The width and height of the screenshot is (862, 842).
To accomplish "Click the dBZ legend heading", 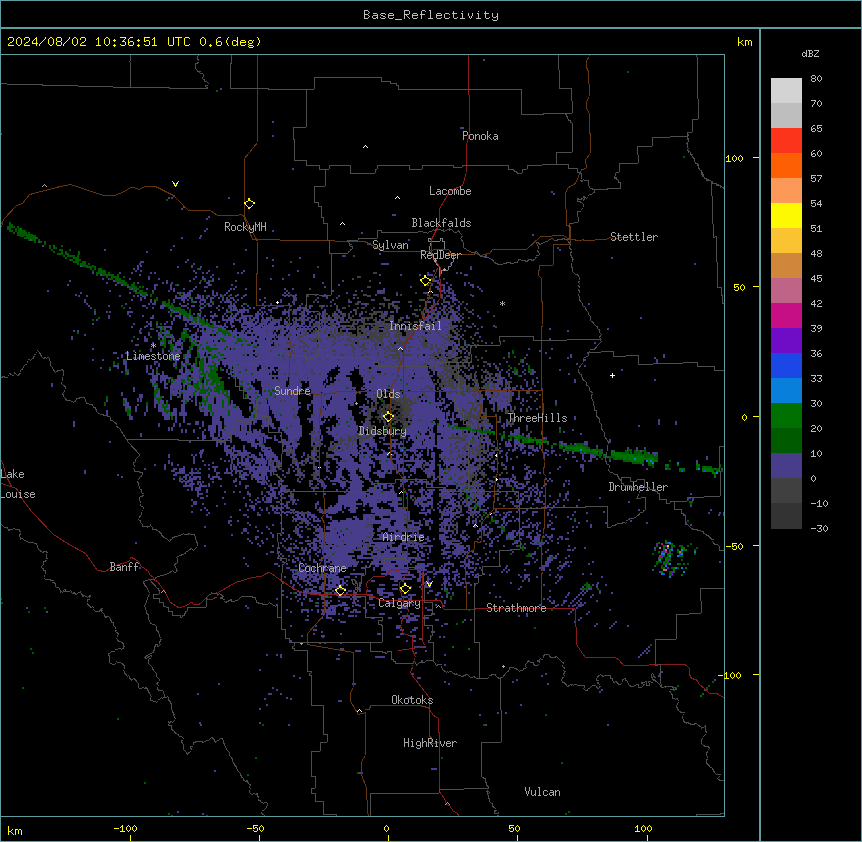I will coord(810,53).
